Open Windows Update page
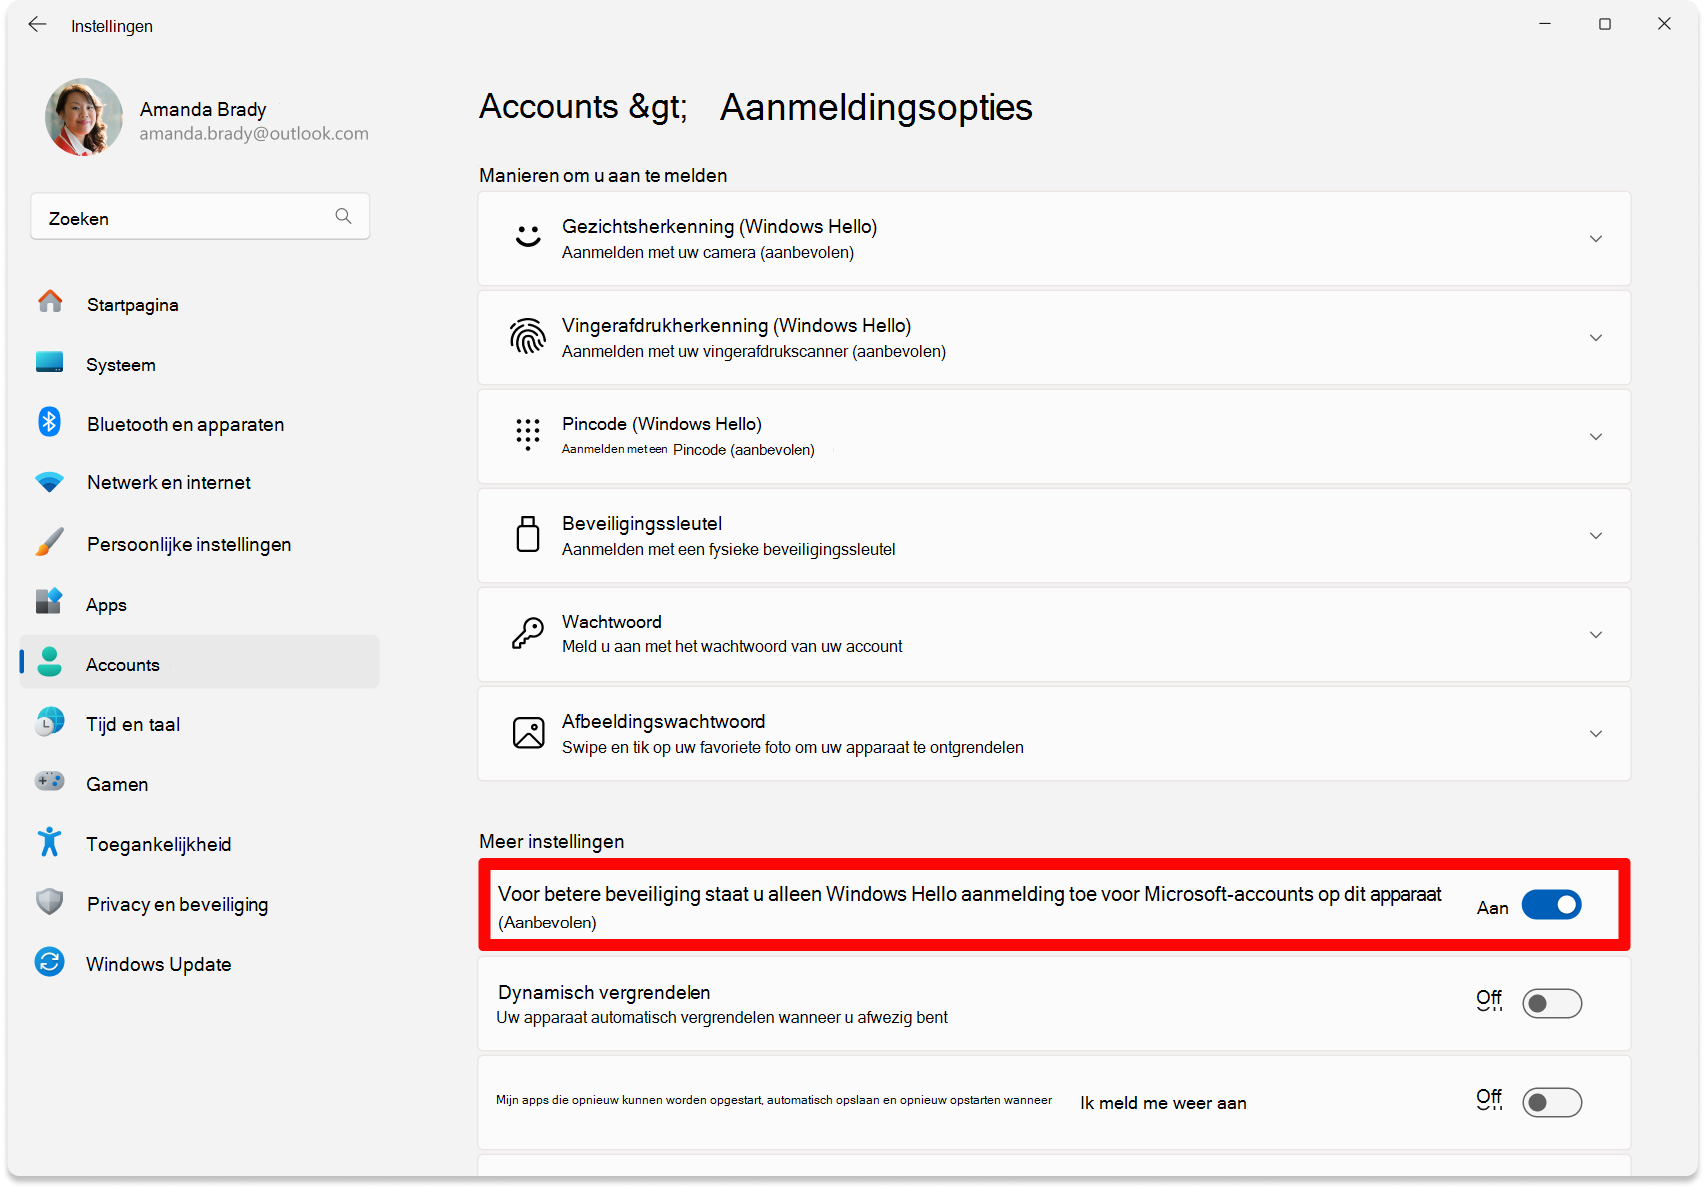Viewport: 1704px width, 1188px height. 200,964
